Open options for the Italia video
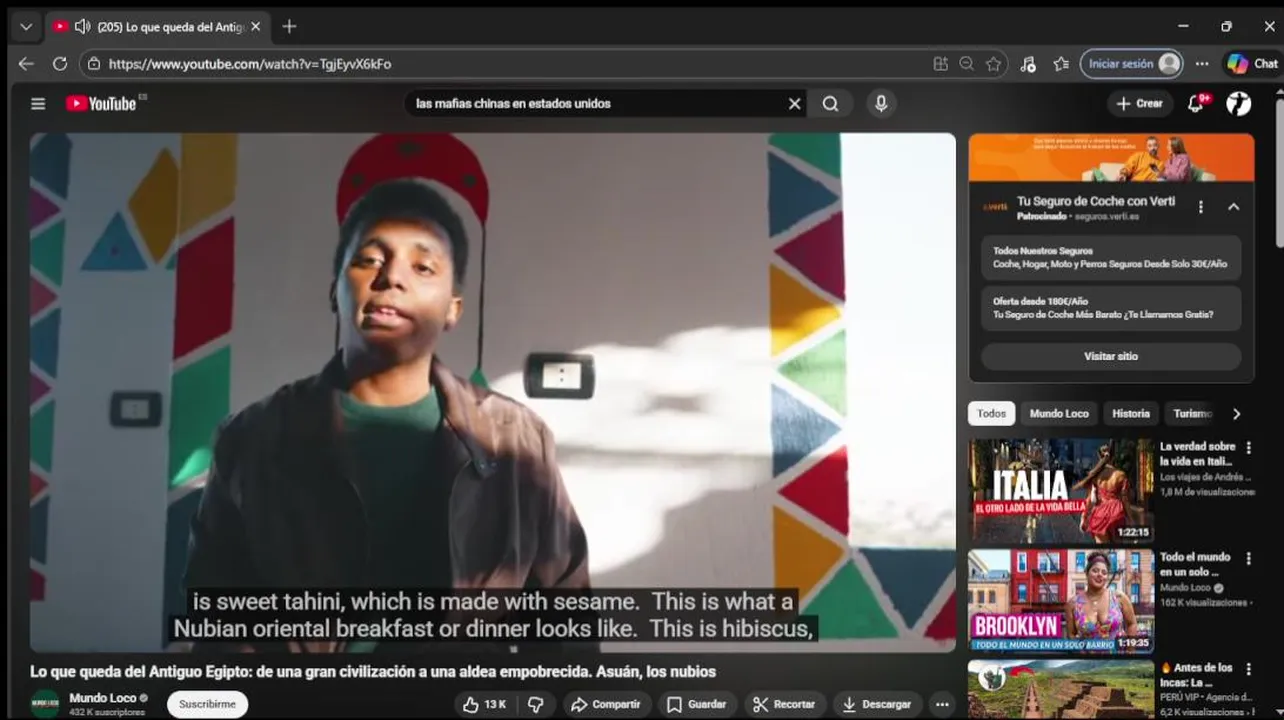This screenshot has height=720, width=1284. pyautogui.click(x=1248, y=448)
